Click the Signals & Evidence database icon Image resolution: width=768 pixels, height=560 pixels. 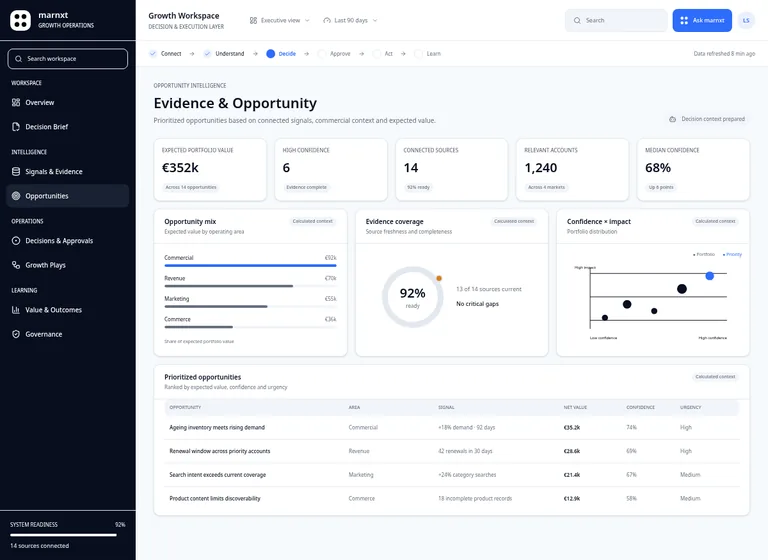(16, 171)
